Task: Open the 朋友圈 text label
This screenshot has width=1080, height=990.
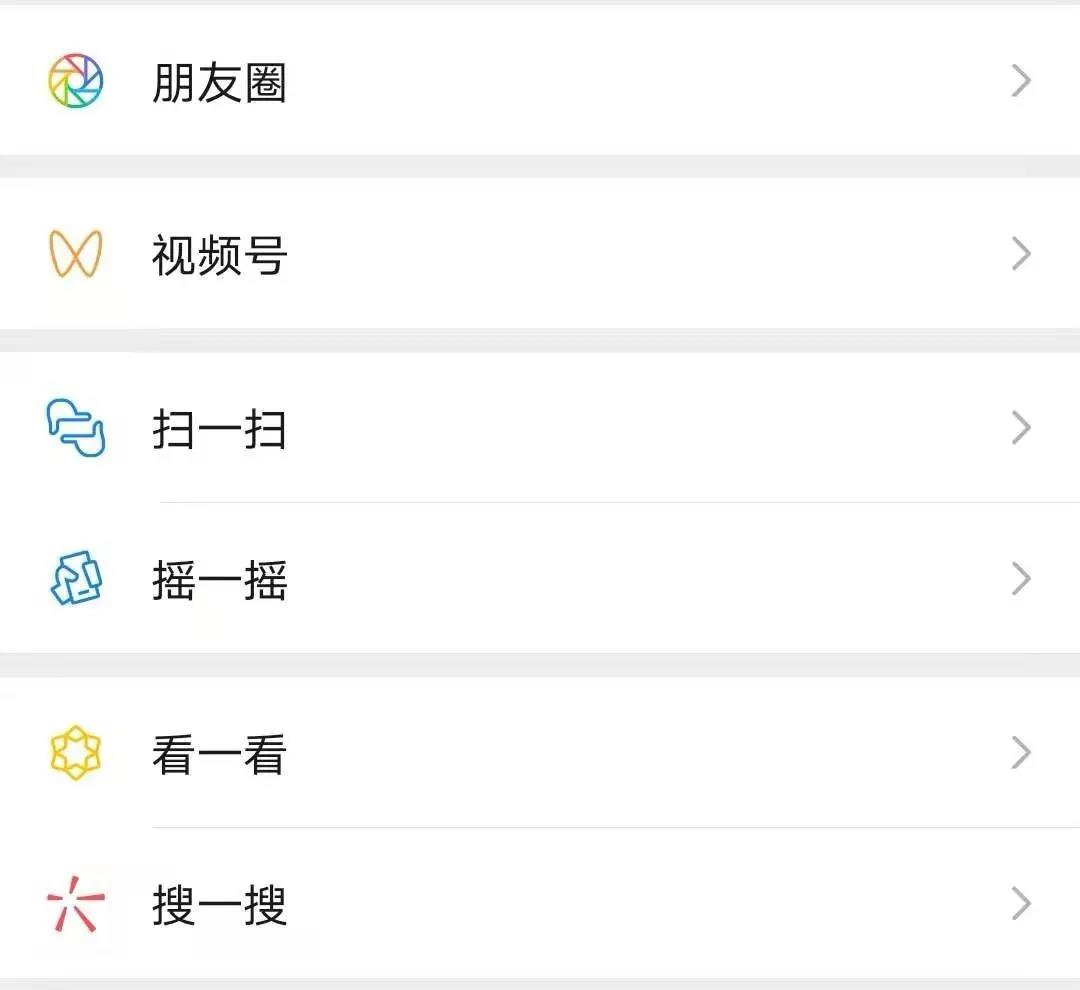Action: pyautogui.click(x=219, y=83)
